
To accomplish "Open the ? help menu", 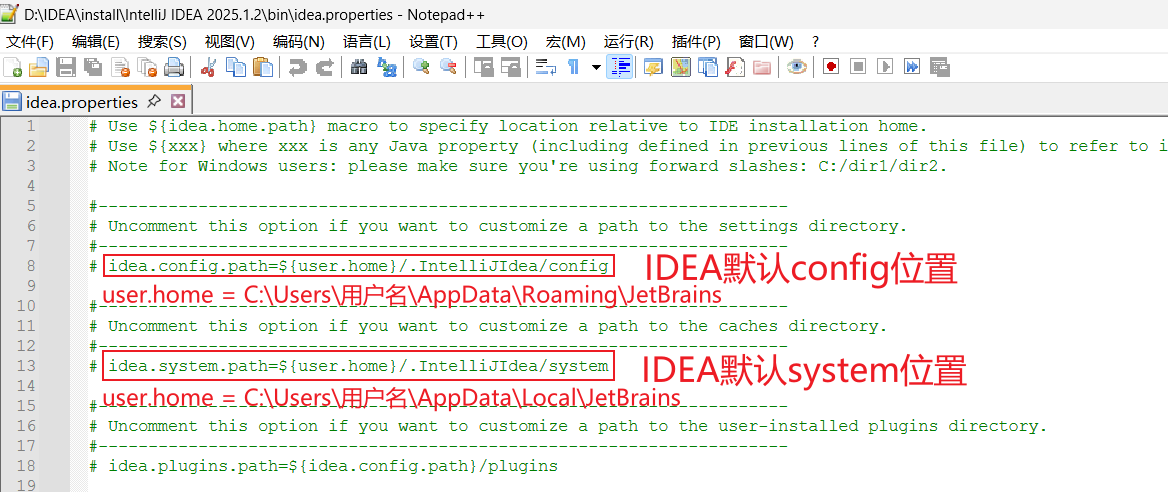I will (816, 42).
